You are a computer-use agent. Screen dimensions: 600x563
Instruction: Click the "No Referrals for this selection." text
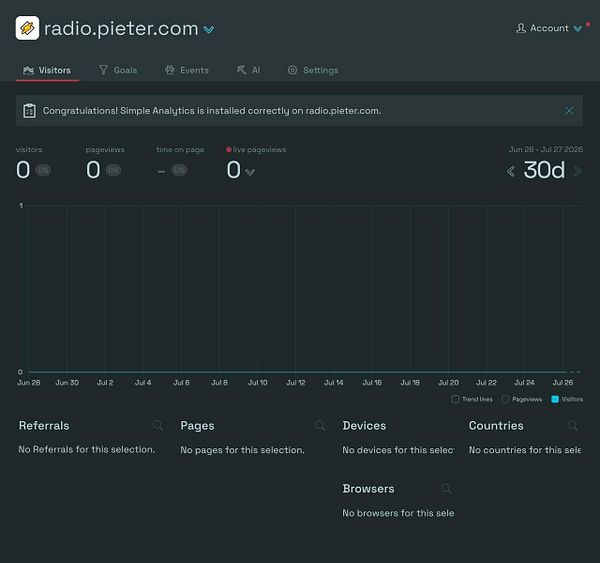coord(87,449)
